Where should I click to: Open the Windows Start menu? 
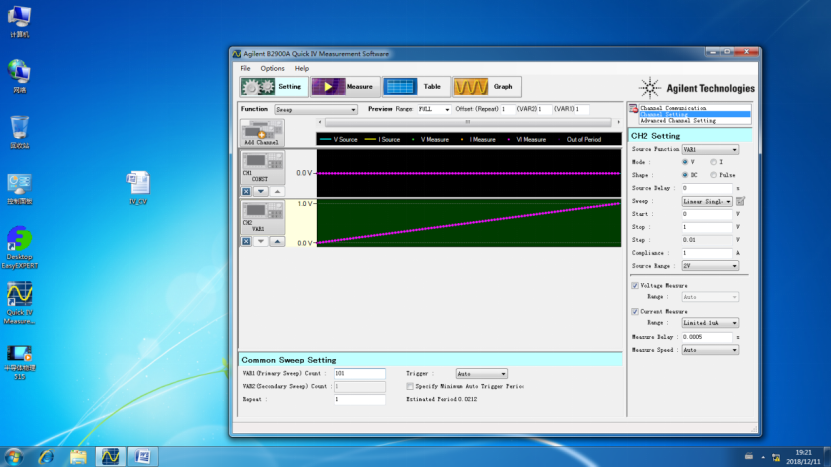[x=14, y=457]
